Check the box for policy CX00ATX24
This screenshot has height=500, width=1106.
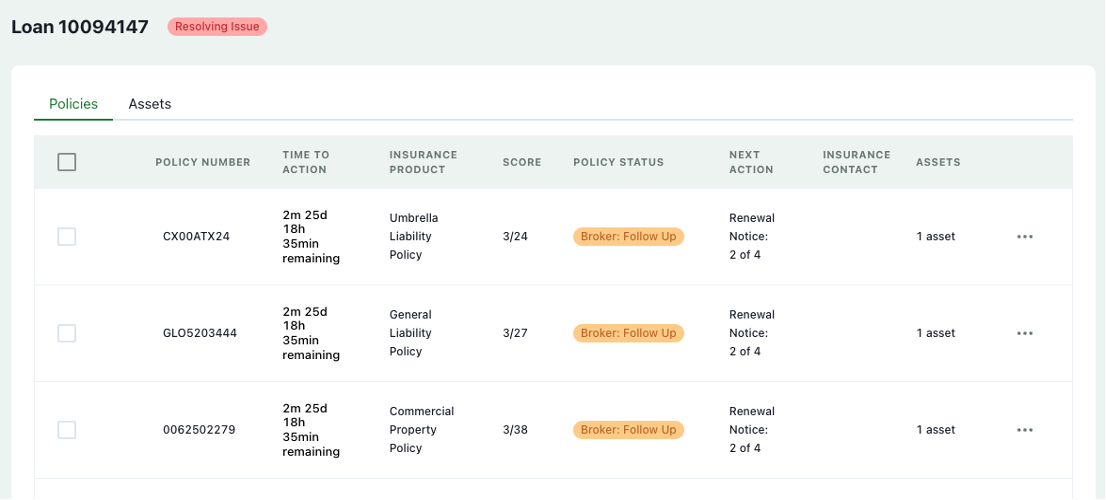pos(67,237)
